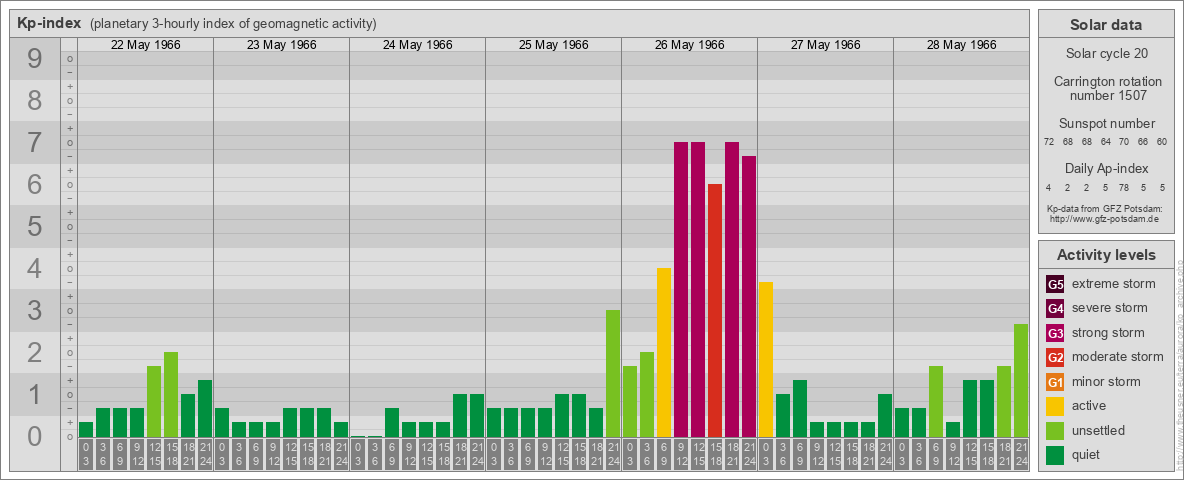Click the Kp scale number 9
The width and height of the screenshot is (1184, 480).
(35, 59)
